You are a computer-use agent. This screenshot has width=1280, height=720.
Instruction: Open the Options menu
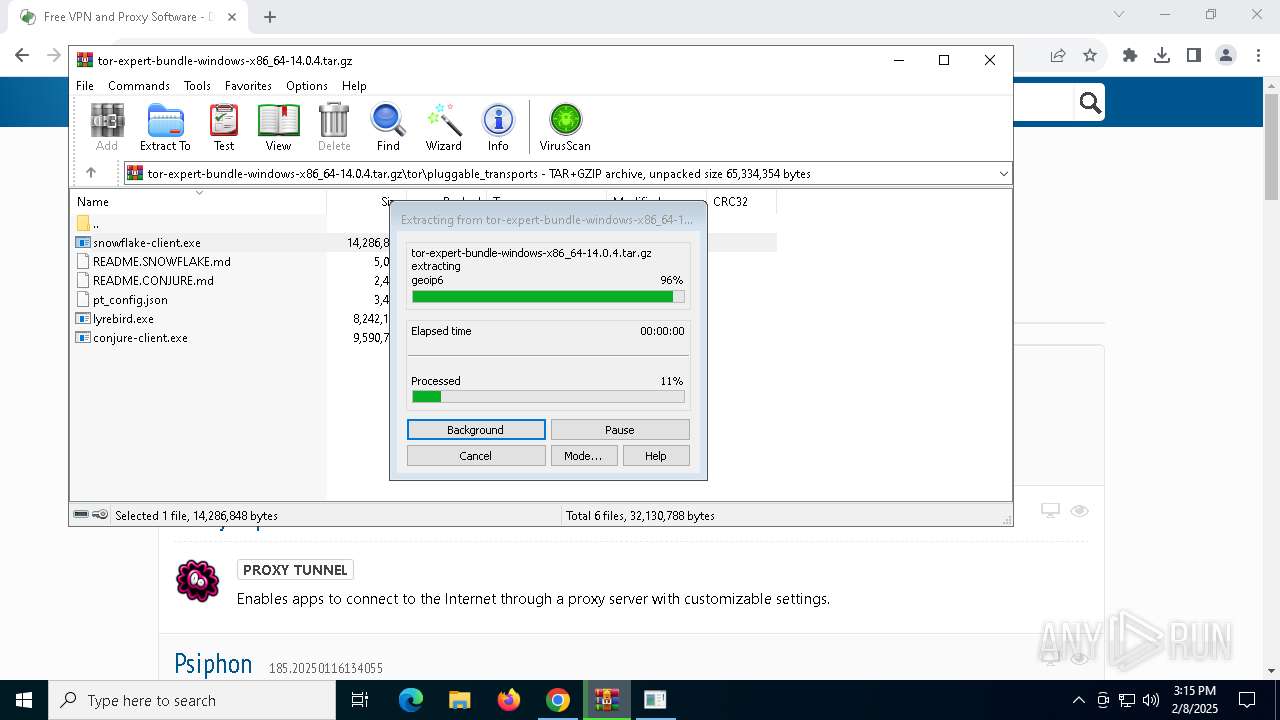(307, 86)
